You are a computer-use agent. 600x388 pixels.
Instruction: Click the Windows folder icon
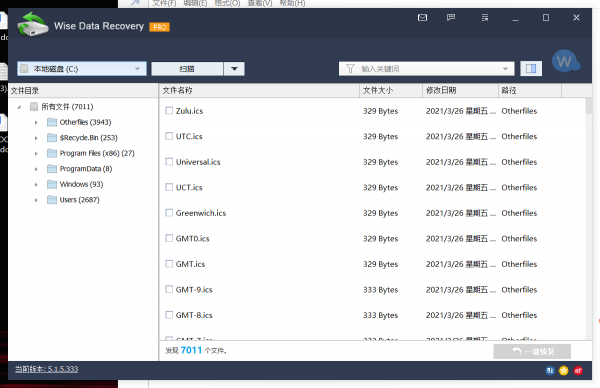coord(52,184)
